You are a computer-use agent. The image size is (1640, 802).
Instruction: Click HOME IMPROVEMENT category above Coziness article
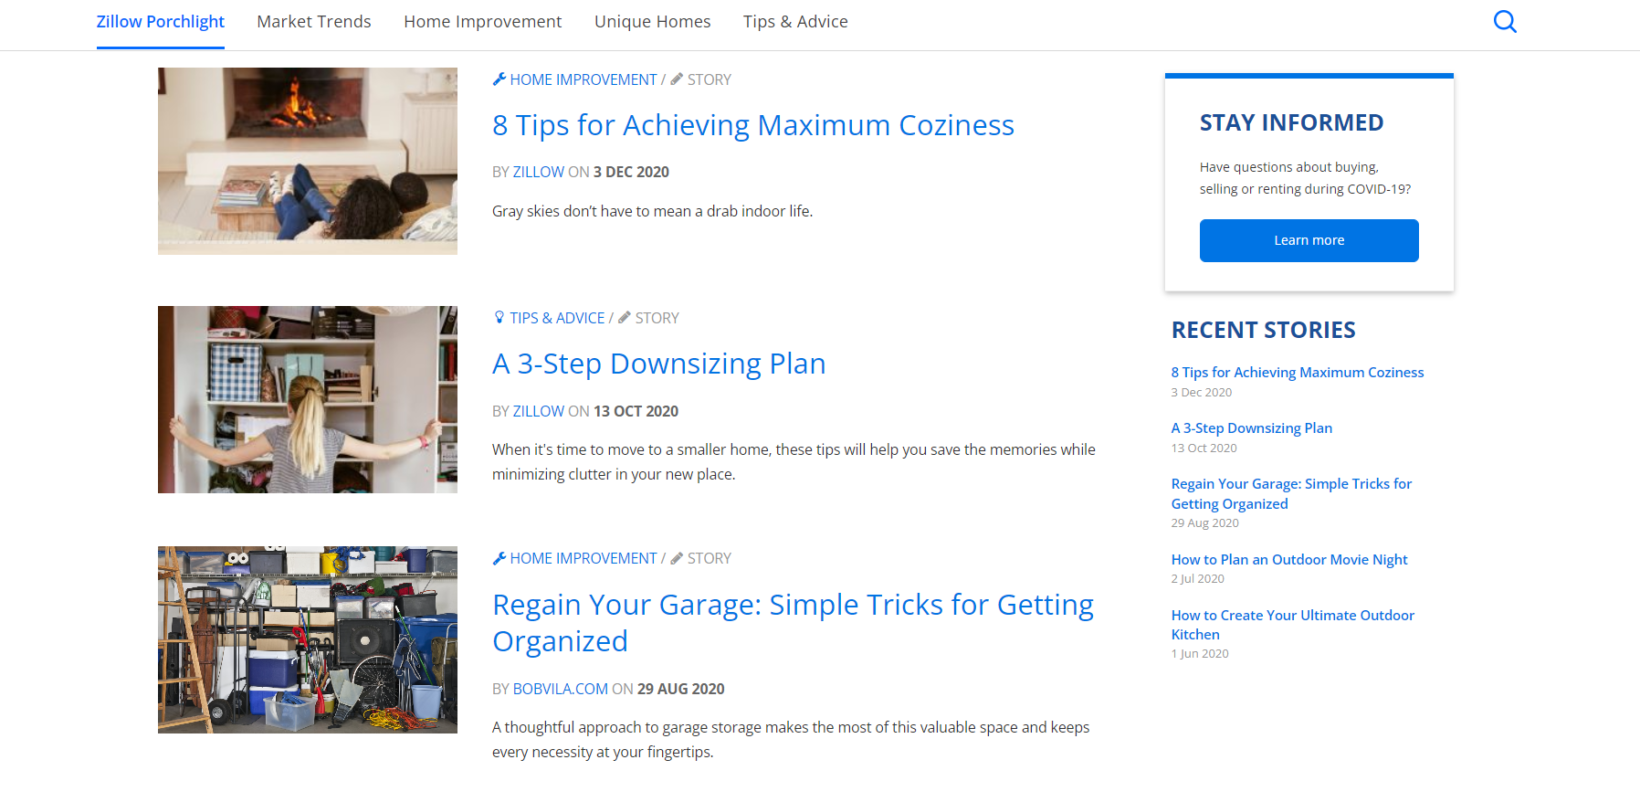583,79
